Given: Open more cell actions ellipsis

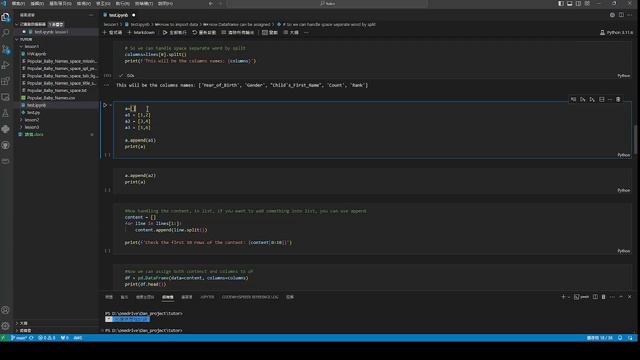Looking at the screenshot, I should (x=610, y=99).
